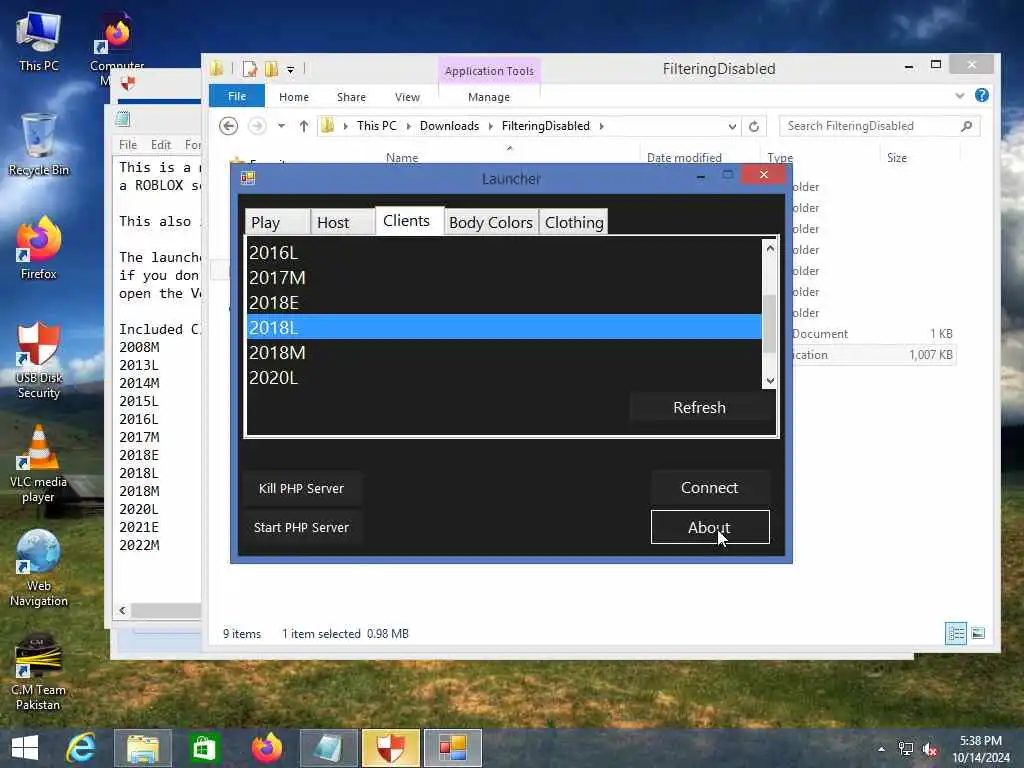Launch Internet Explorer from taskbar
Image resolution: width=1024 pixels, height=768 pixels.
point(82,748)
